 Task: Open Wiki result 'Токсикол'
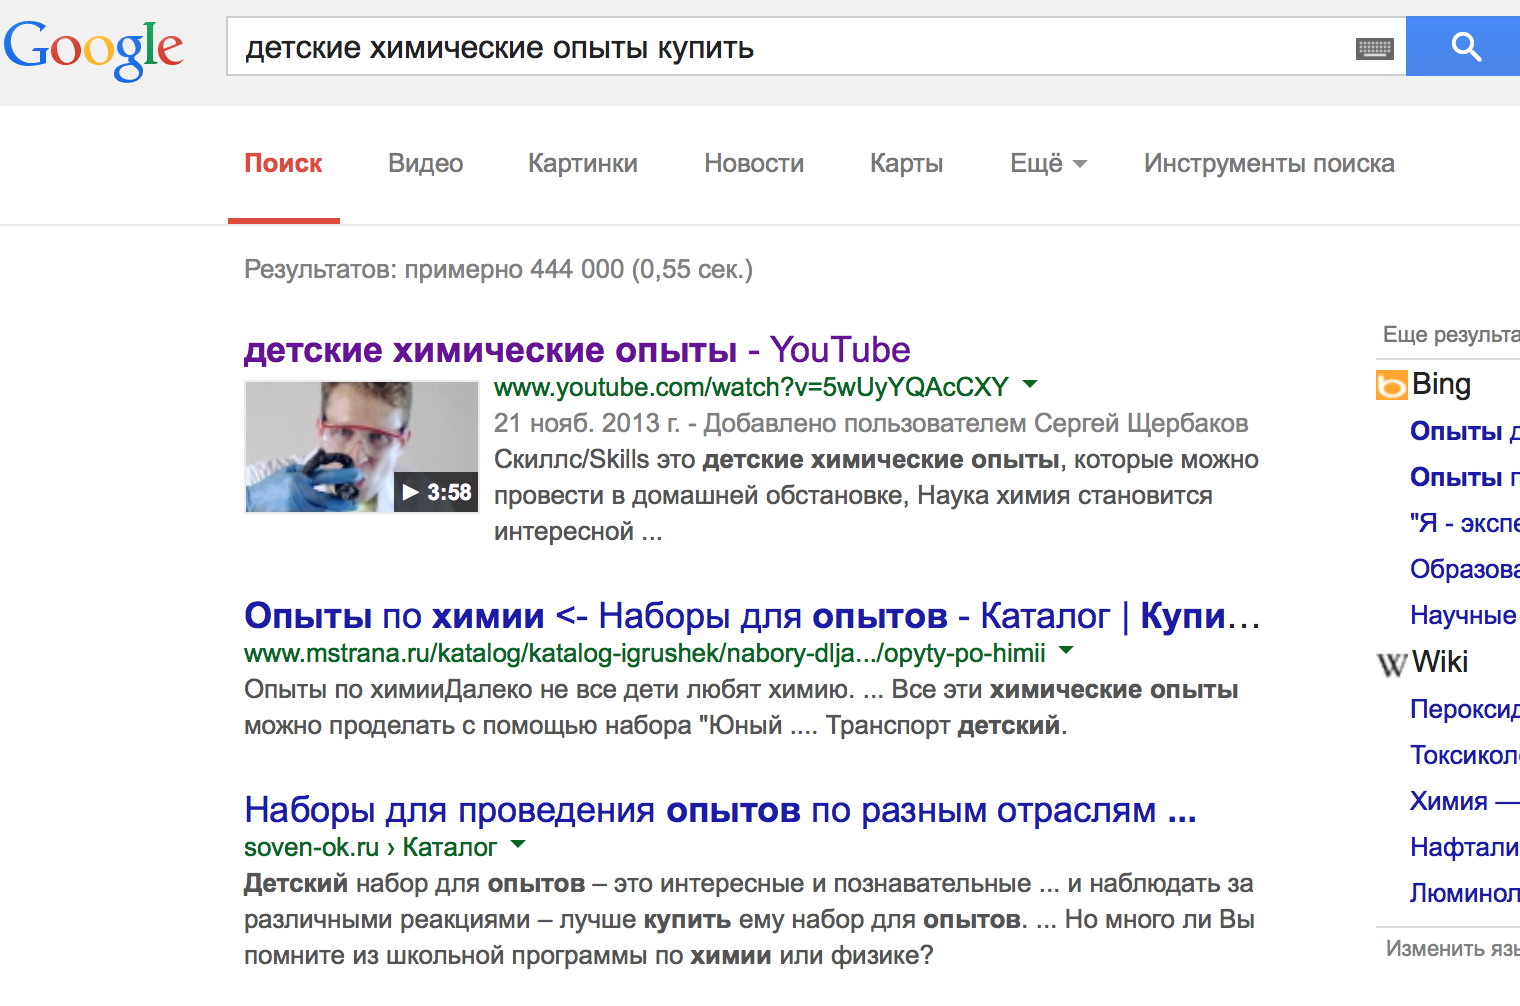click(x=1464, y=755)
